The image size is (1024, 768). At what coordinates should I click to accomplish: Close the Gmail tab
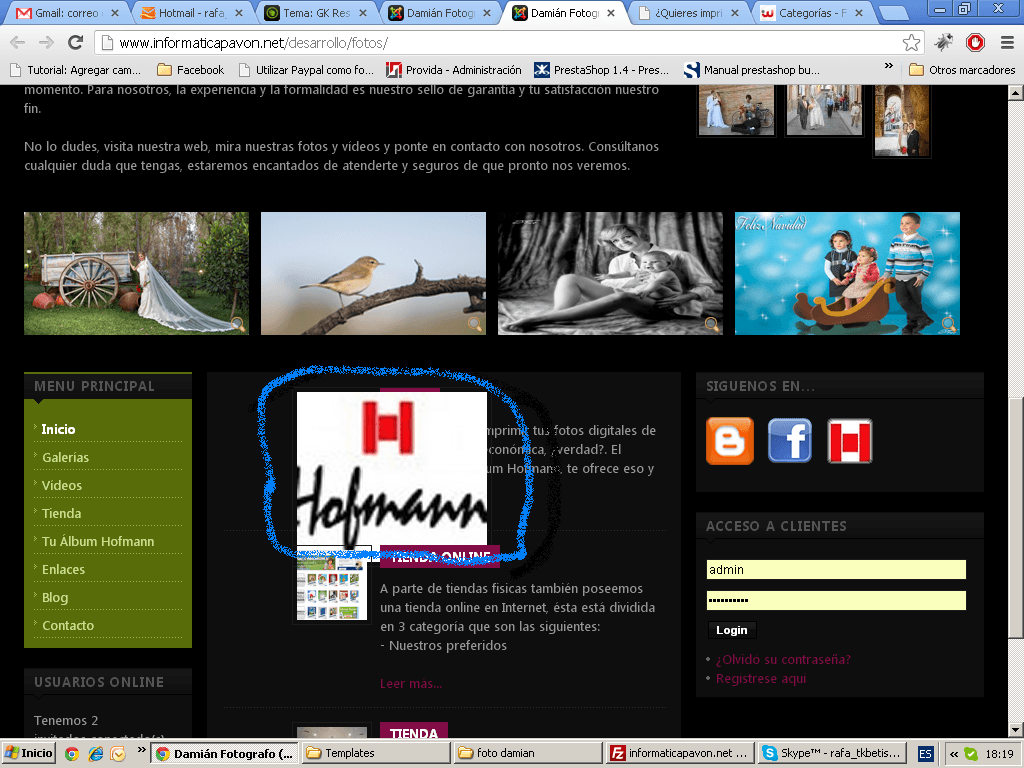pos(115,13)
